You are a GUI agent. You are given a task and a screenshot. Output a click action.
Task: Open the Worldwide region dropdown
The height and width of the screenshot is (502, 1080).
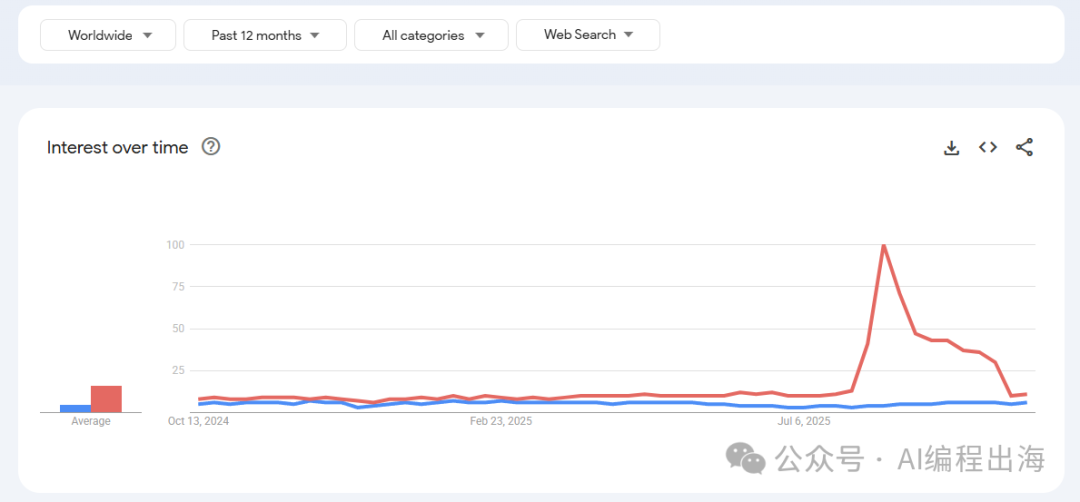(108, 35)
